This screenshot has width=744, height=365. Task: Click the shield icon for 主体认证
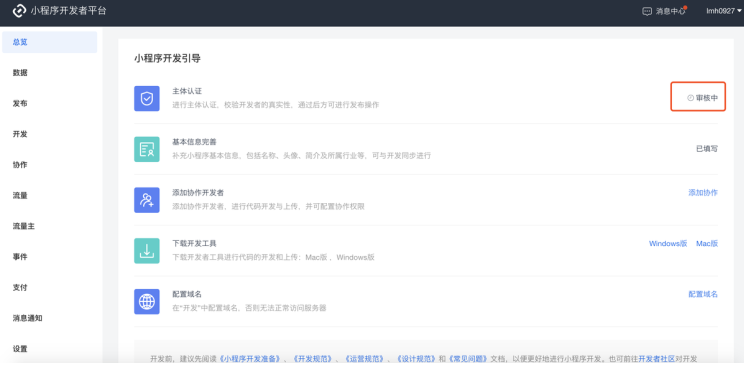[x=147, y=98]
